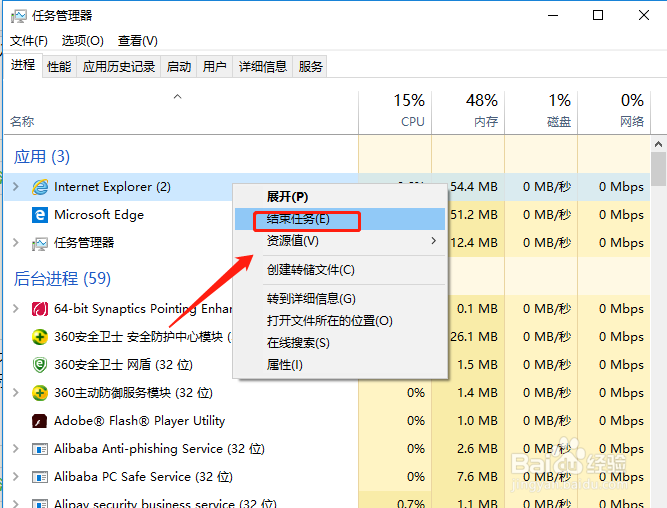Click the 51.2 MB memory cell for Edge
667x508 pixels.
click(x=474, y=215)
